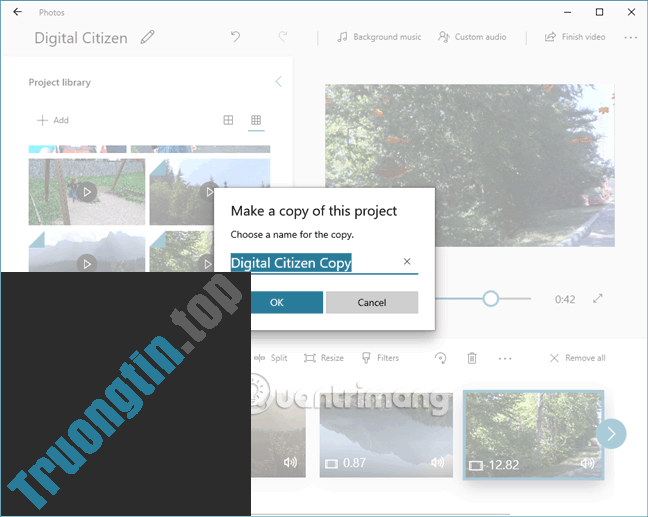648x517 pixels.
Task: Open storyboard more options menu
Action: pos(505,358)
